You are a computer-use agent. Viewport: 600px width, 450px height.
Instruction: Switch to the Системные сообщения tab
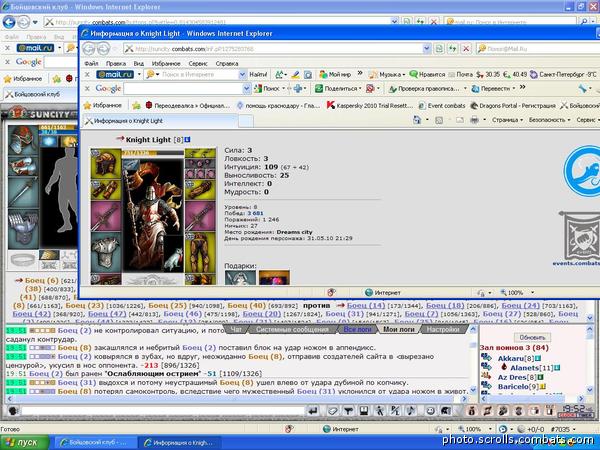pyautogui.click(x=292, y=329)
